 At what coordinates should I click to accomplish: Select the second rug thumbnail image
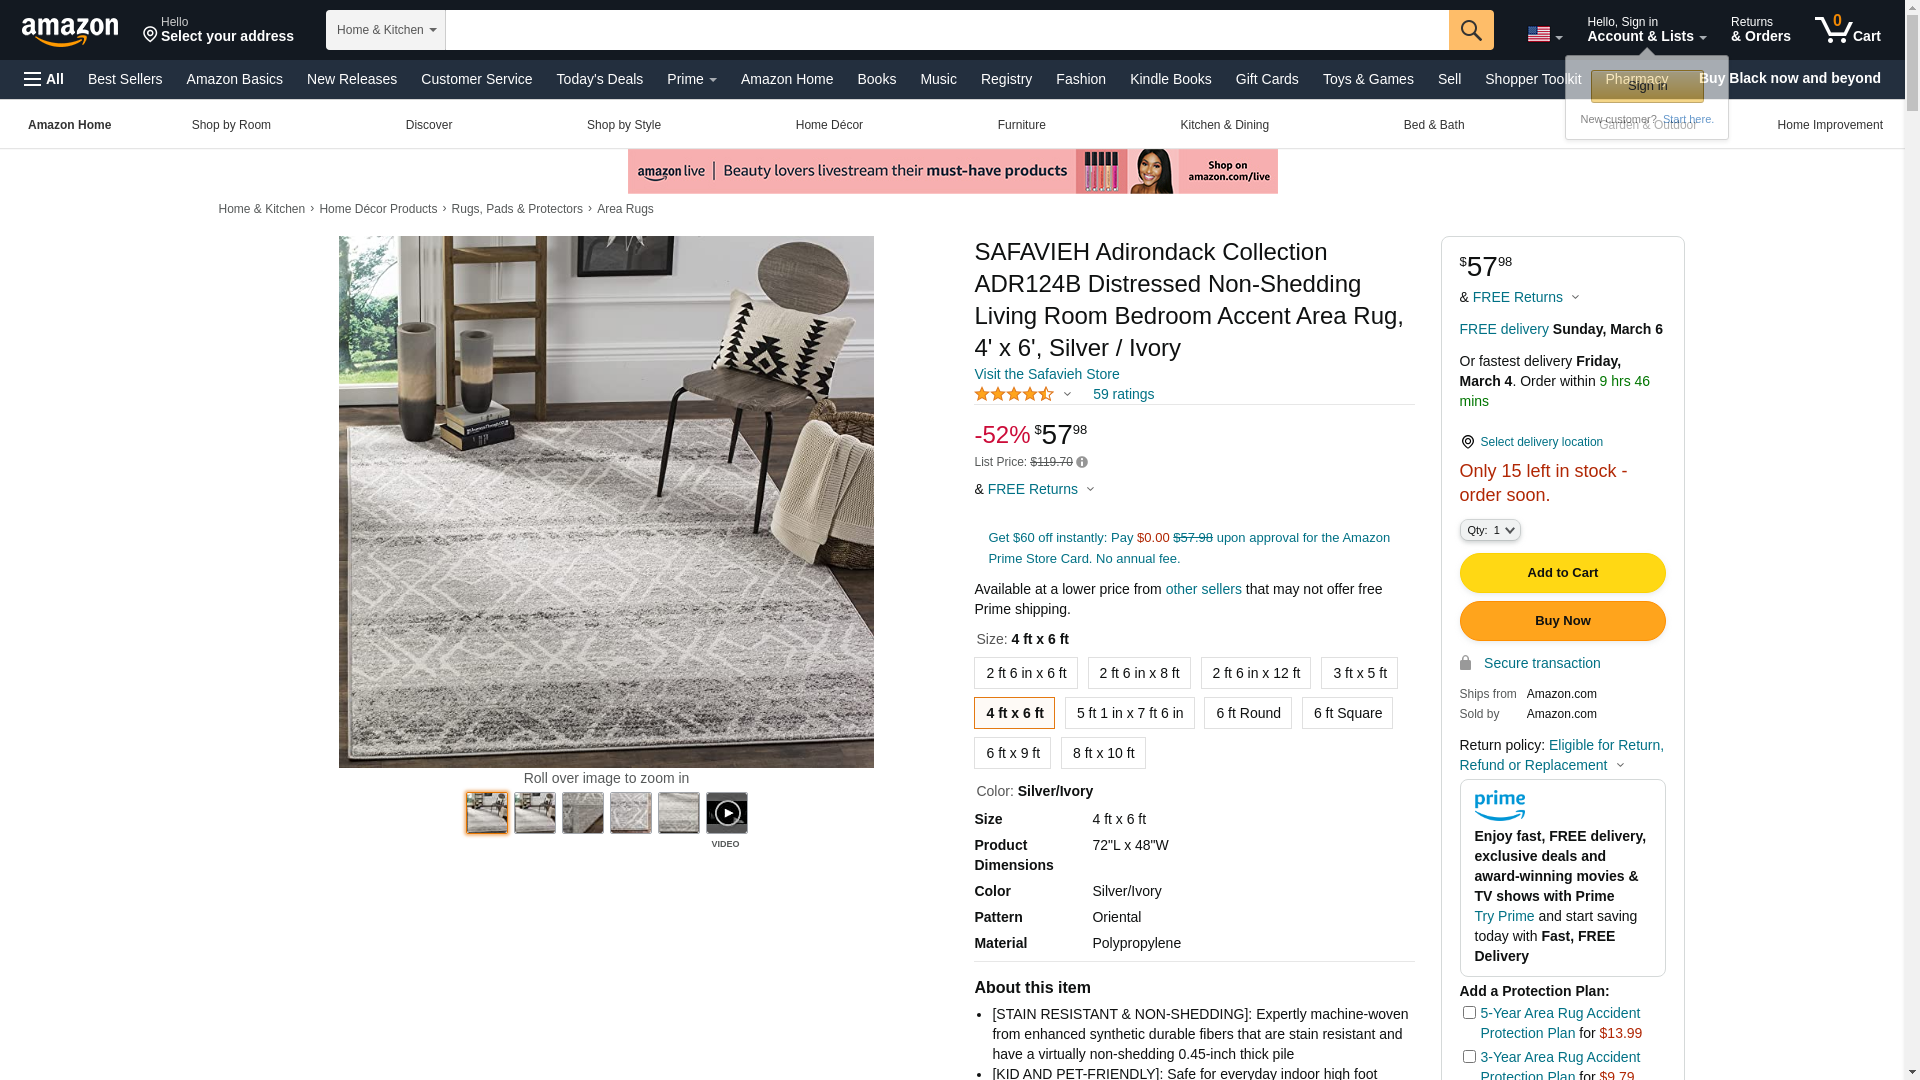click(x=535, y=813)
